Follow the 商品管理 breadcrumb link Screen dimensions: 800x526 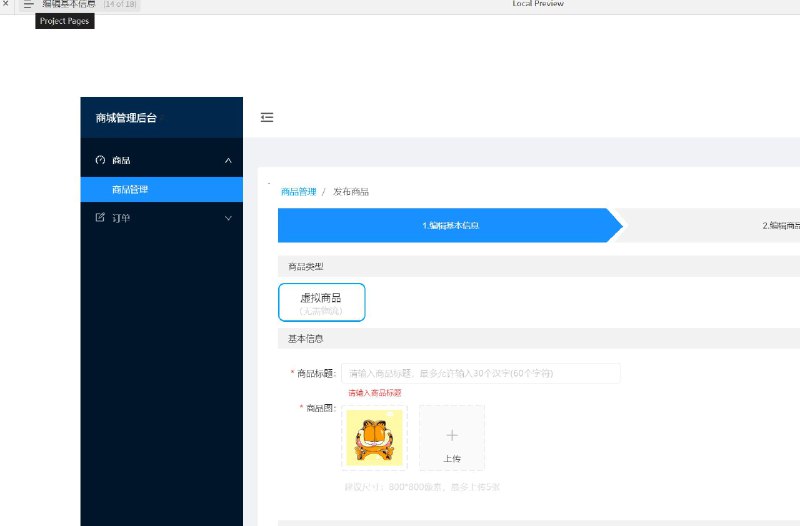point(298,192)
